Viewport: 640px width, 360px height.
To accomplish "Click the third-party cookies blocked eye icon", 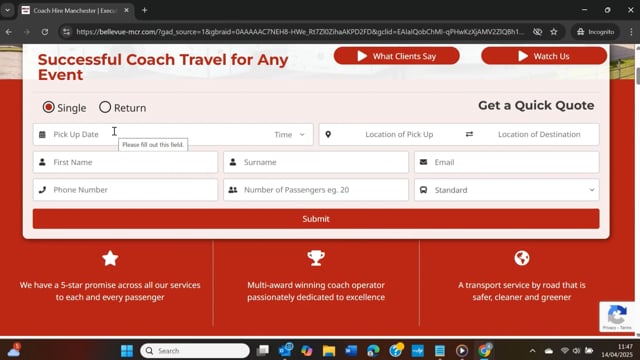I will point(537,32).
